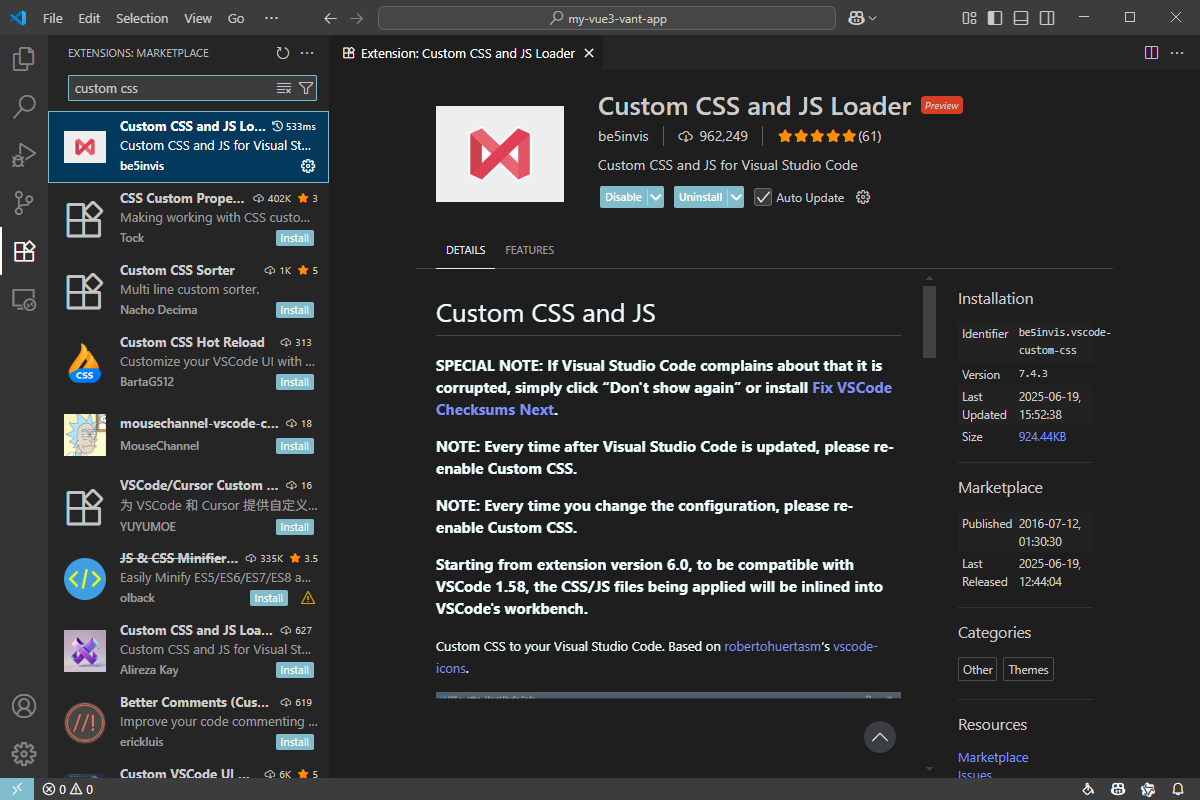The height and width of the screenshot is (800, 1200).
Task: Expand the Disable button dropdown arrow
Action: click(x=656, y=197)
